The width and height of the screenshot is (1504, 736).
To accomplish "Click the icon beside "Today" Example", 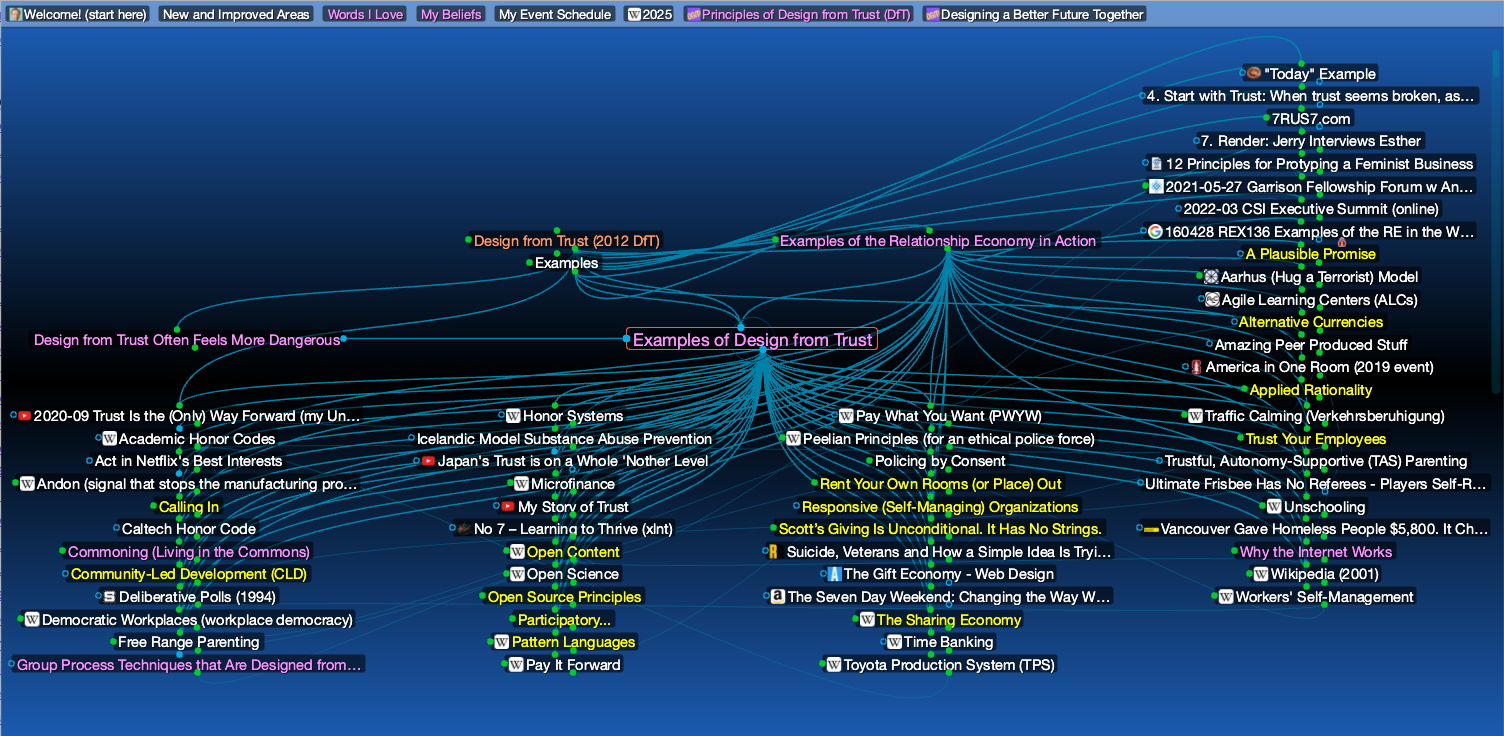I will [1253, 74].
